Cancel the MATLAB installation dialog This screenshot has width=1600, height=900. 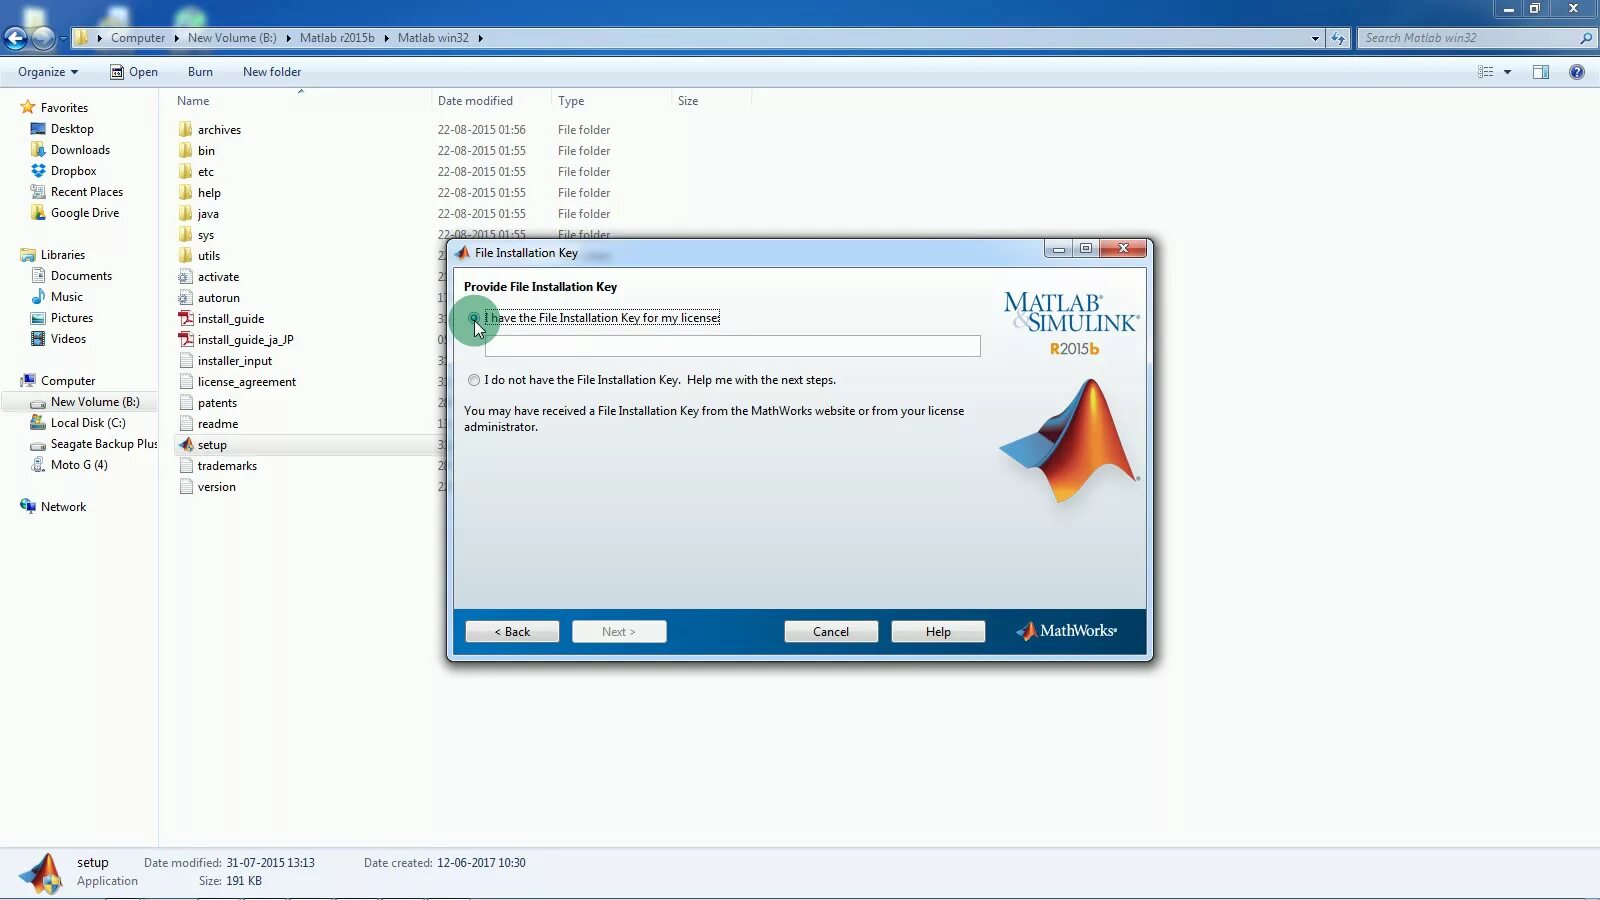pos(831,632)
